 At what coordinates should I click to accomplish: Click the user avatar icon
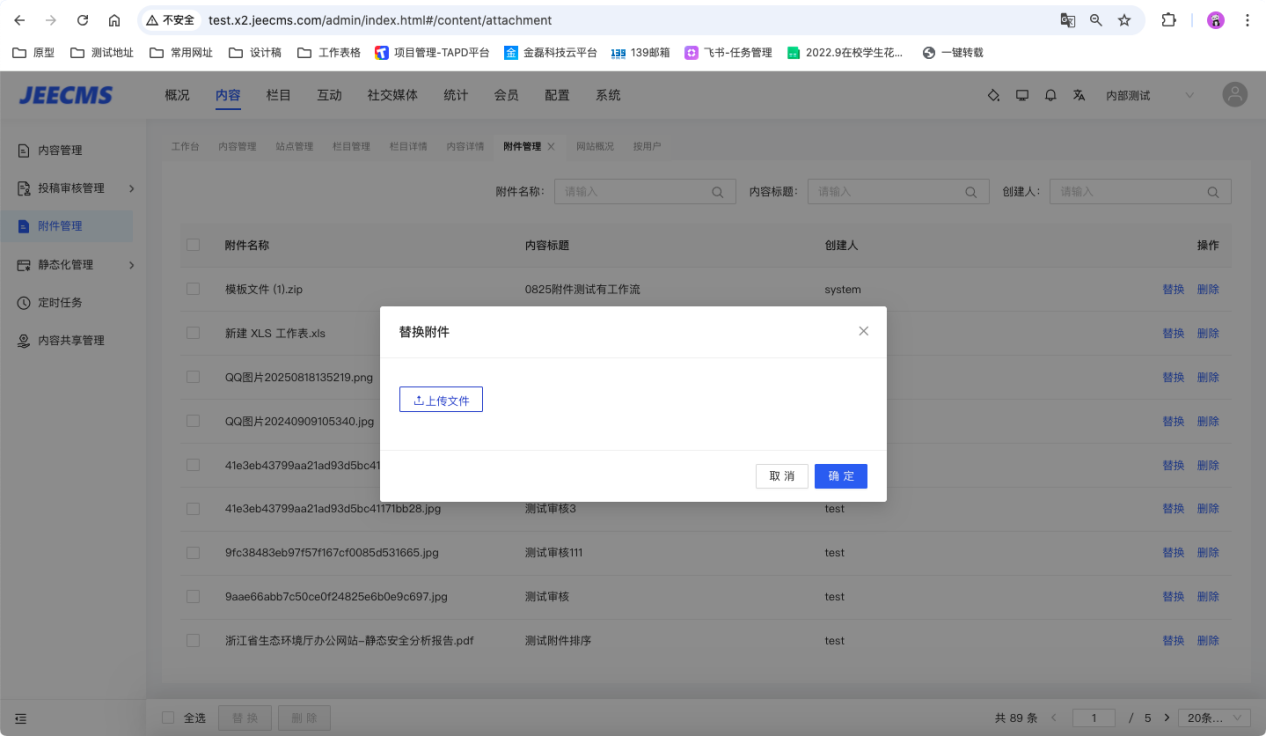pos(1235,95)
